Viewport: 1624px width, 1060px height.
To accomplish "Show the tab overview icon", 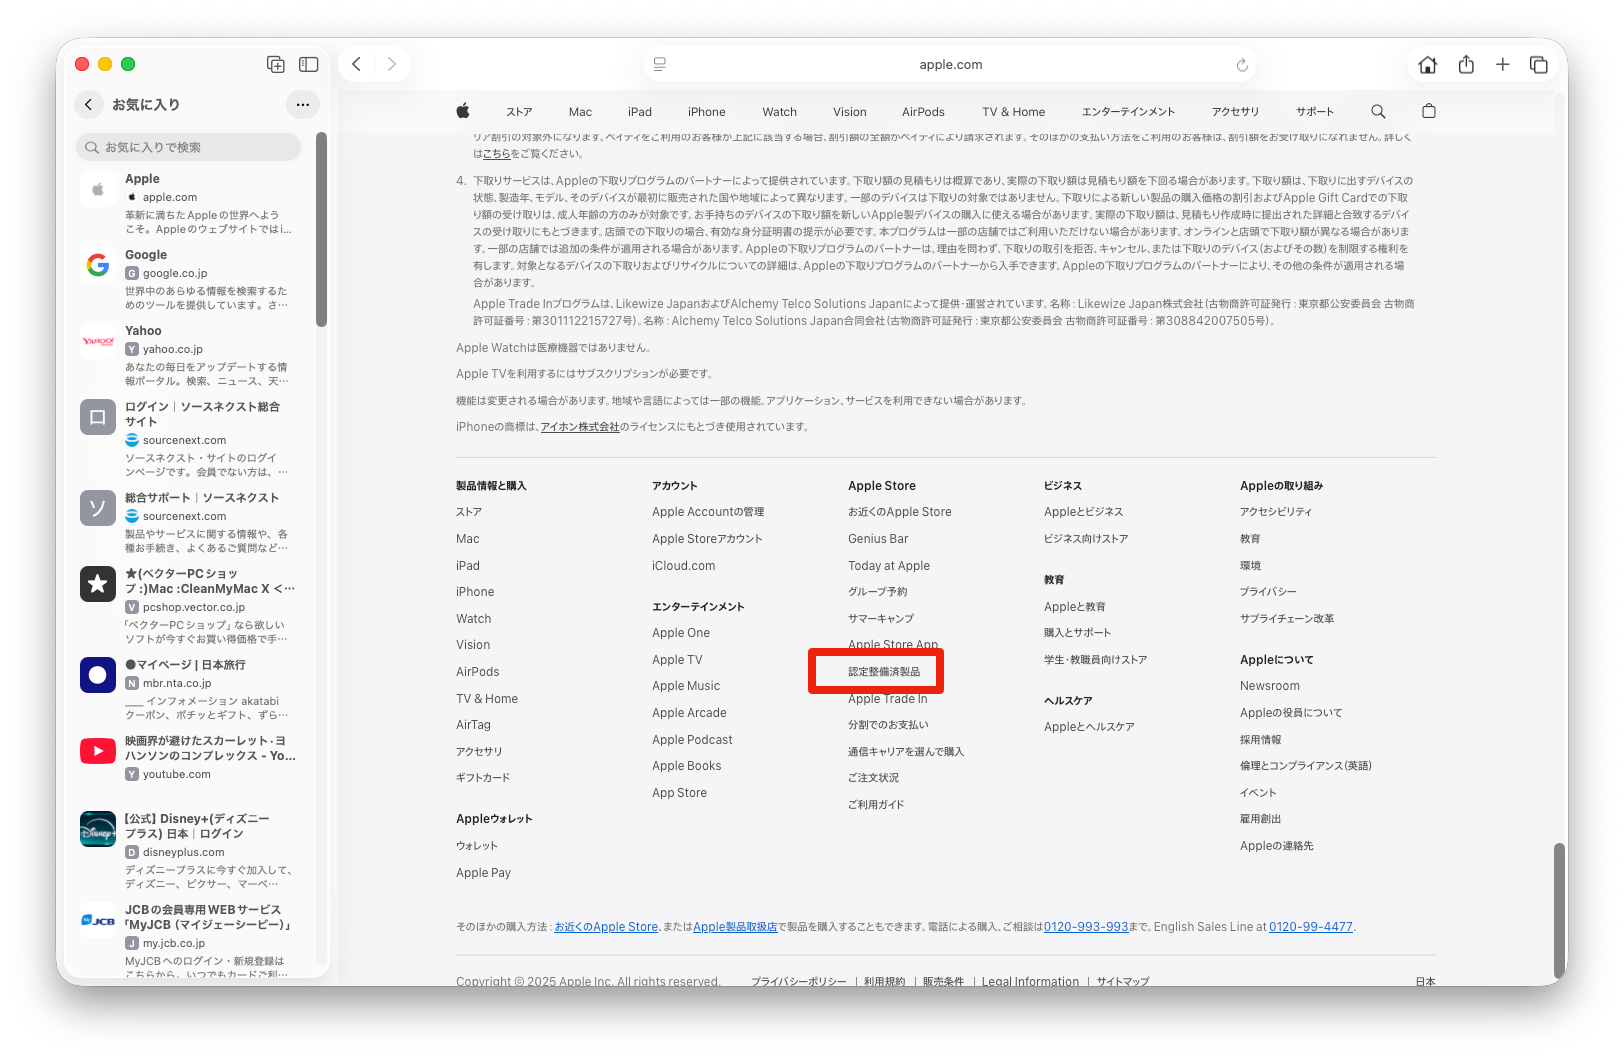I will [x=1539, y=65].
